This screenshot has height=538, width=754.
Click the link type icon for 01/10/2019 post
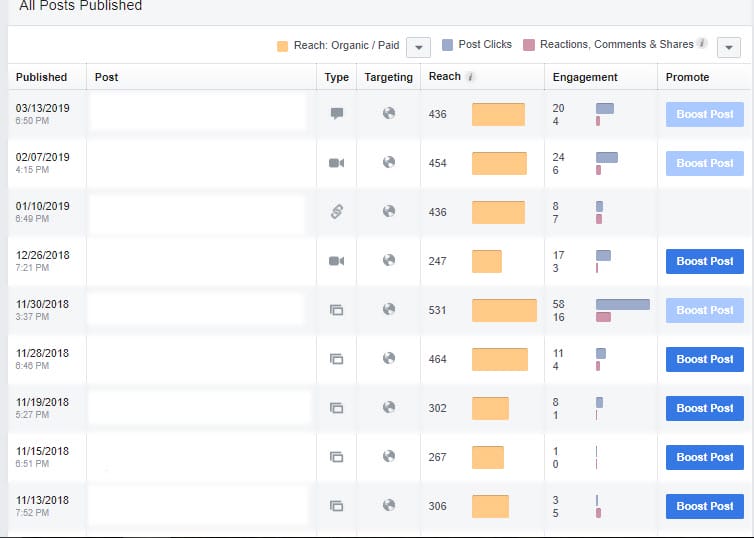point(337,212)
